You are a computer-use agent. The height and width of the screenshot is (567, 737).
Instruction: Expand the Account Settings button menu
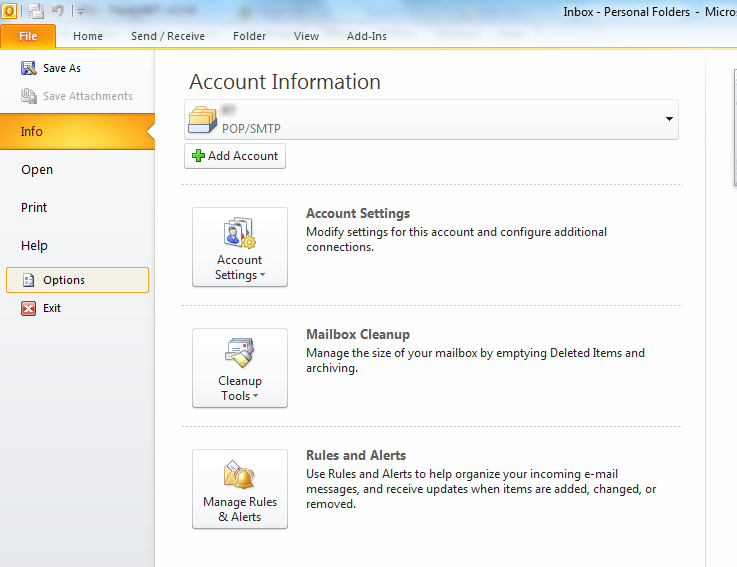pos(239,247)
